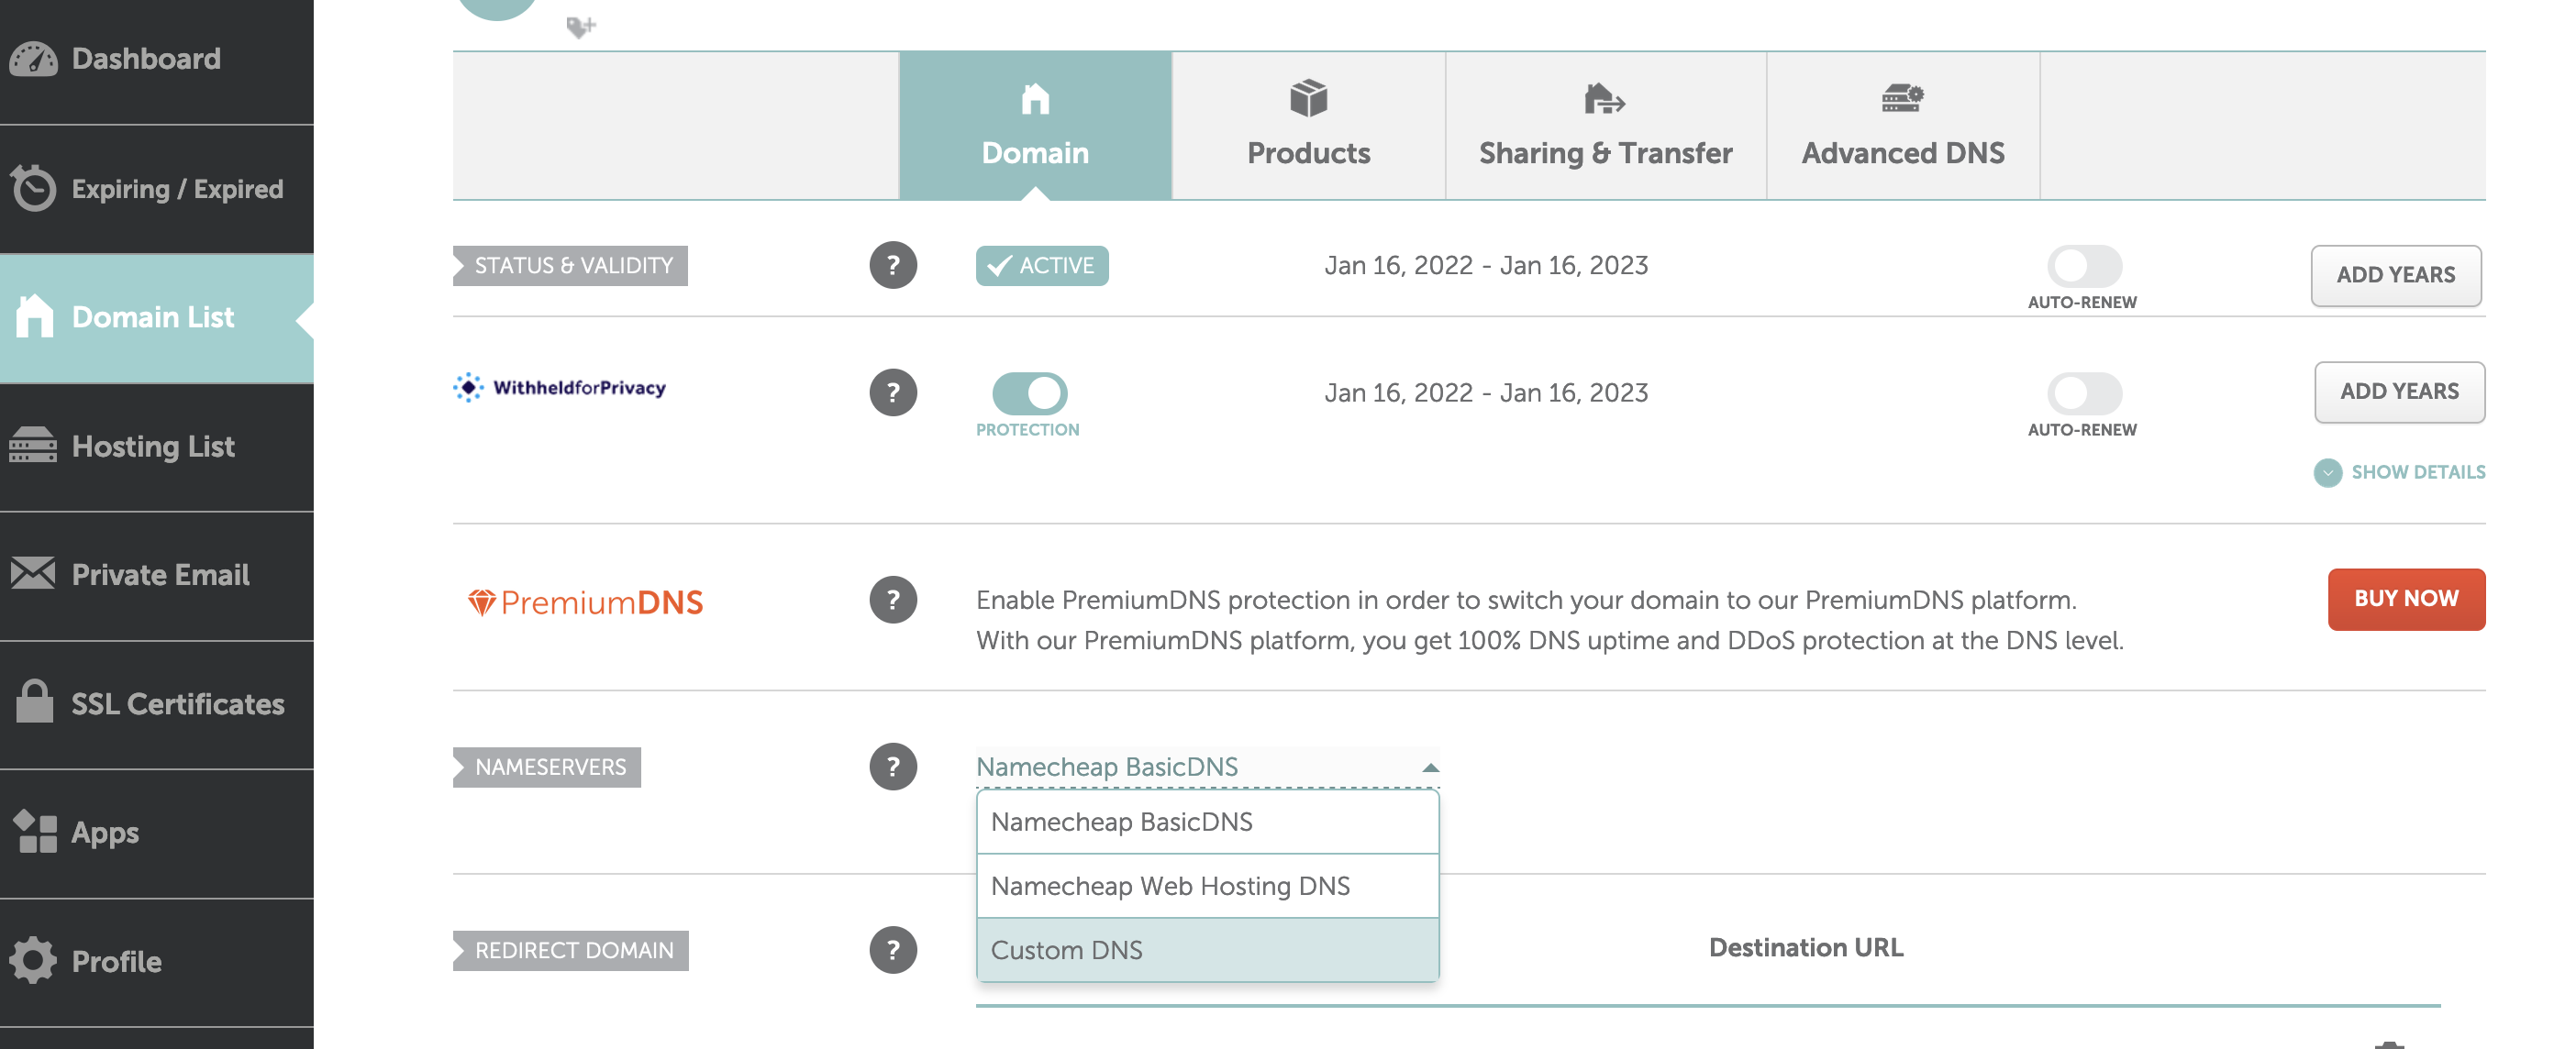Viewport: 2576px width, 1049px height.
Task: Open help for Status & Validity
Action: (x=893, y=265)
